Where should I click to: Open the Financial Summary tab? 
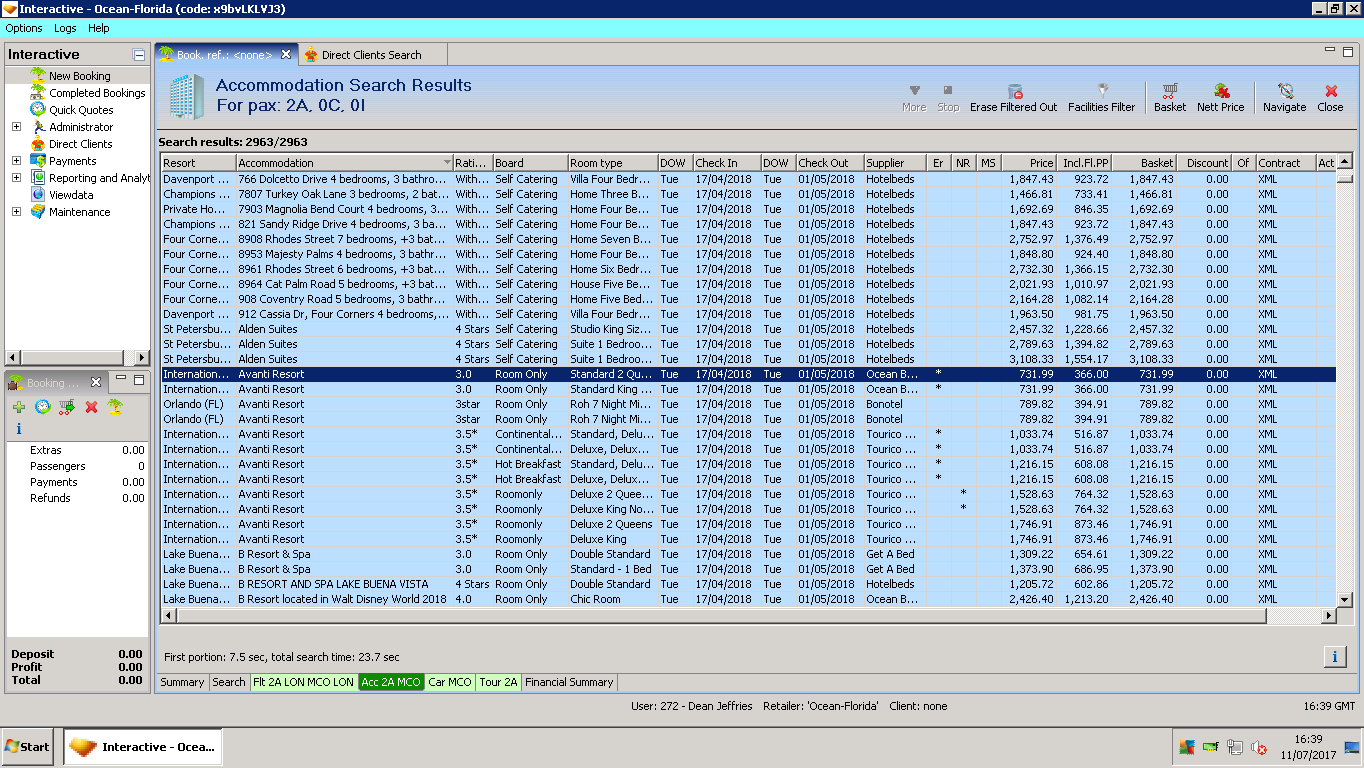(x=569, y=682)
